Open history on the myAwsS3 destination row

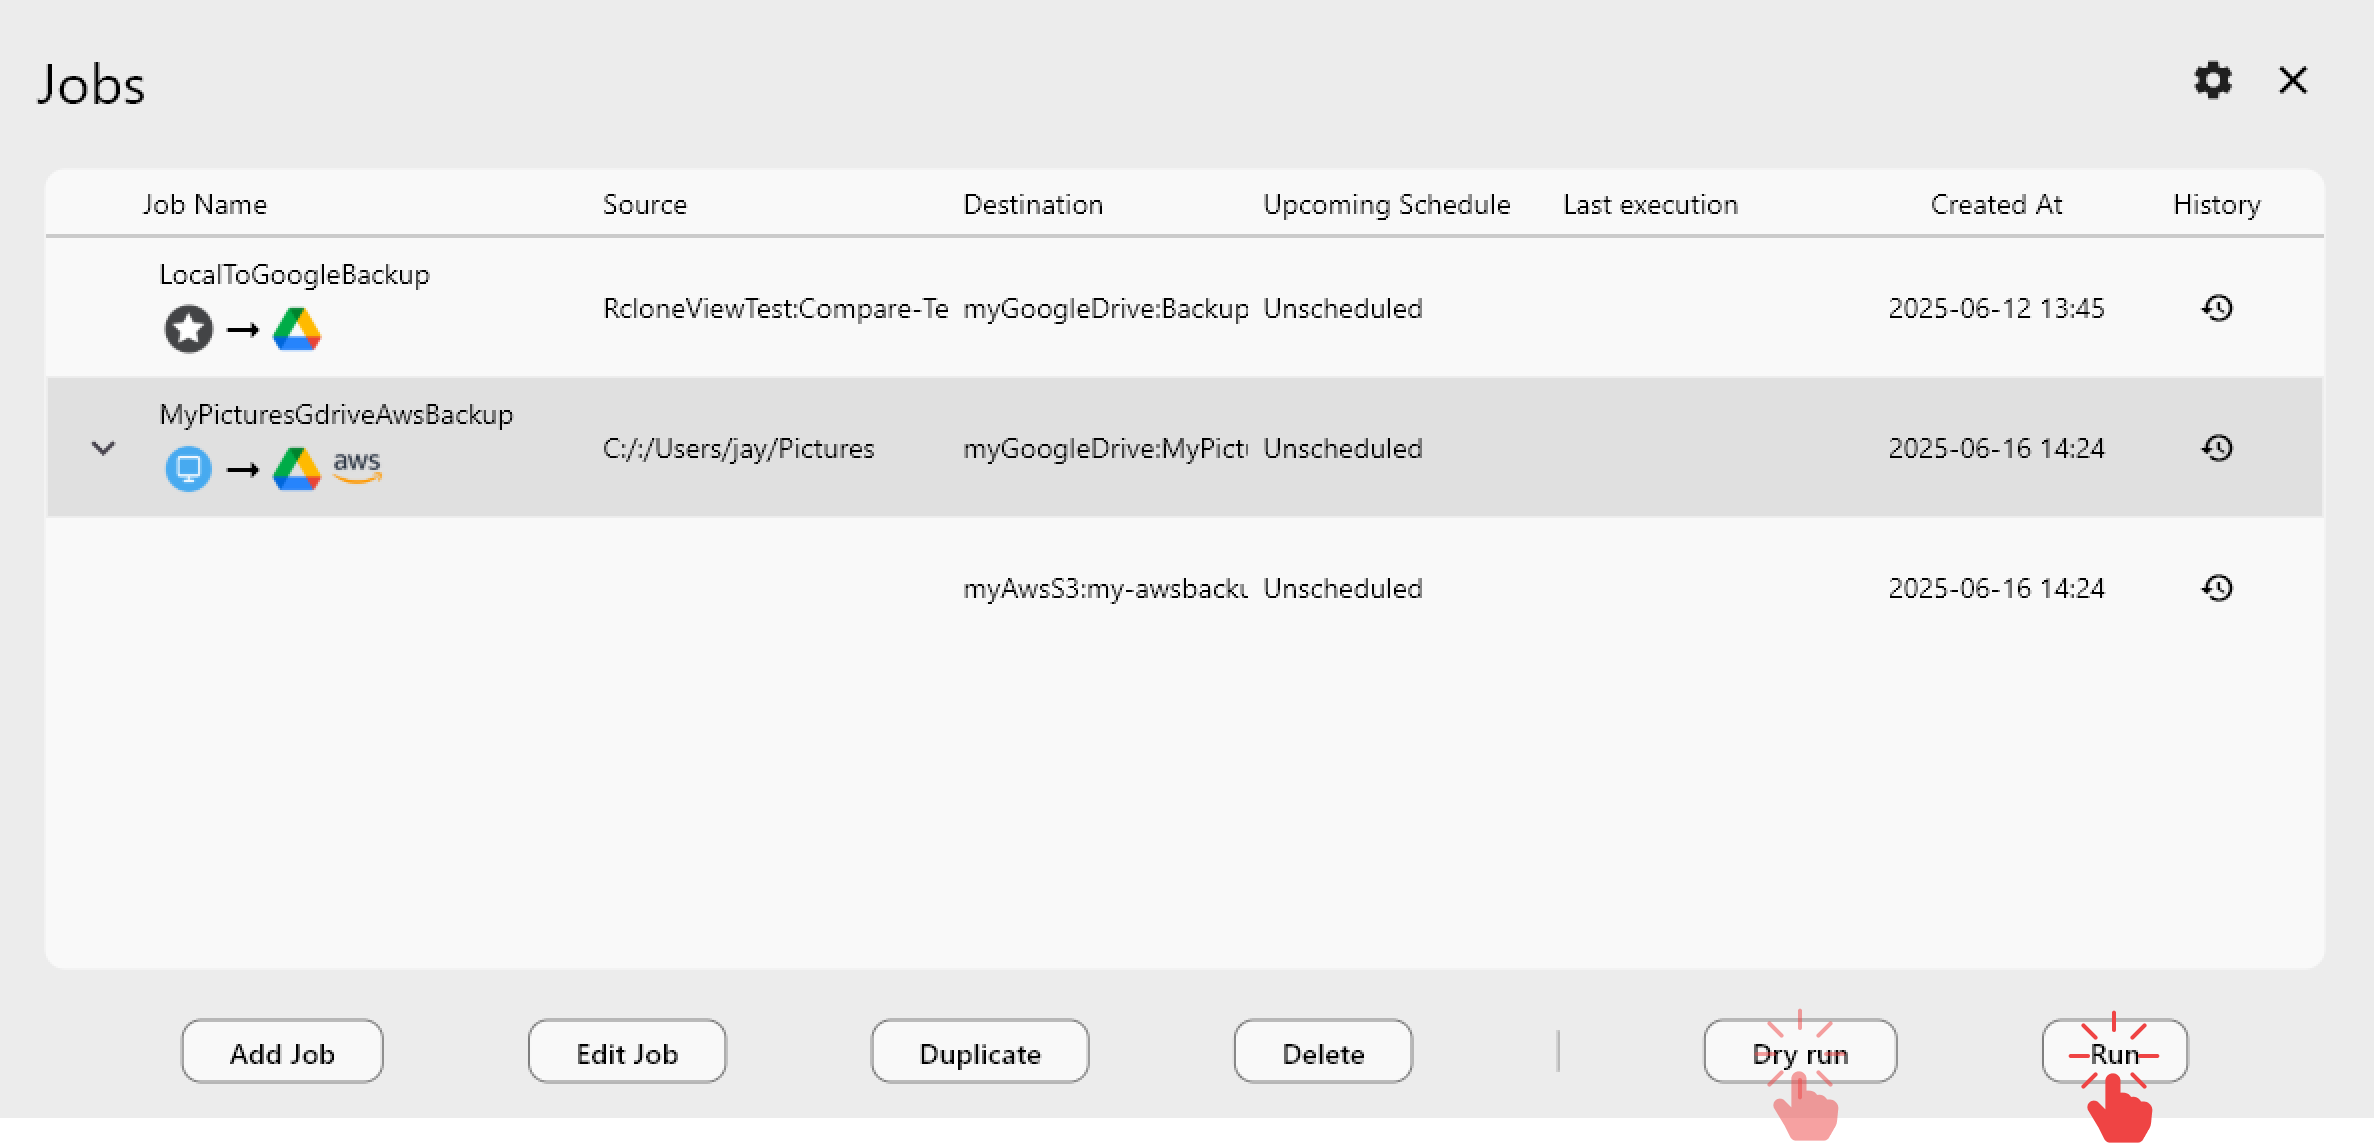2217,588
